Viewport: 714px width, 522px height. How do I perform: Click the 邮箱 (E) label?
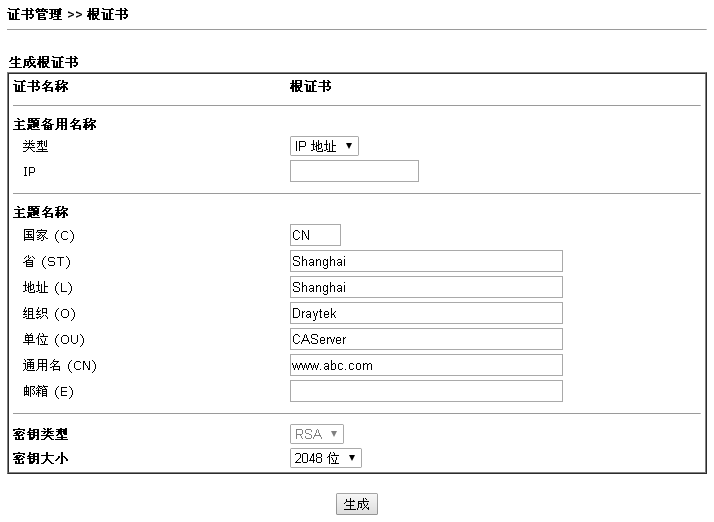(48, 391)
